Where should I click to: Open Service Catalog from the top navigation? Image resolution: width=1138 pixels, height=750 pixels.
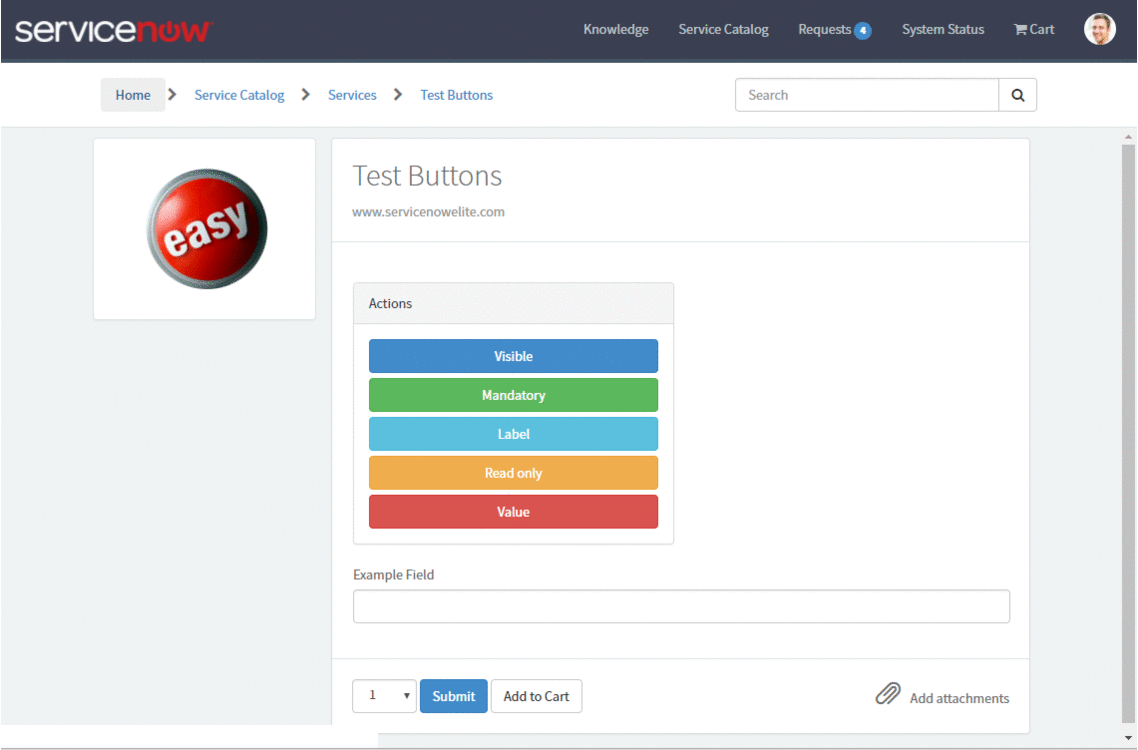click(x=723, y=29)
